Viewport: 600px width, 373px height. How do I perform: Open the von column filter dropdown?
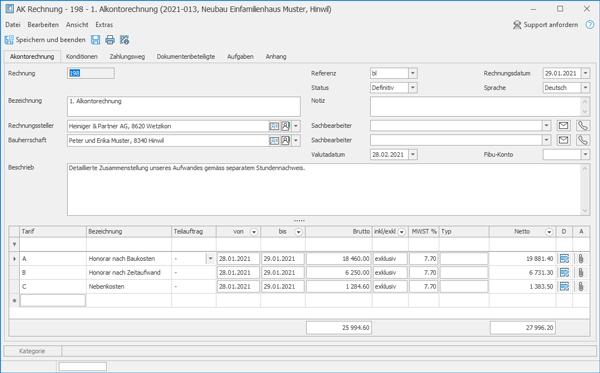click(254, 232)
